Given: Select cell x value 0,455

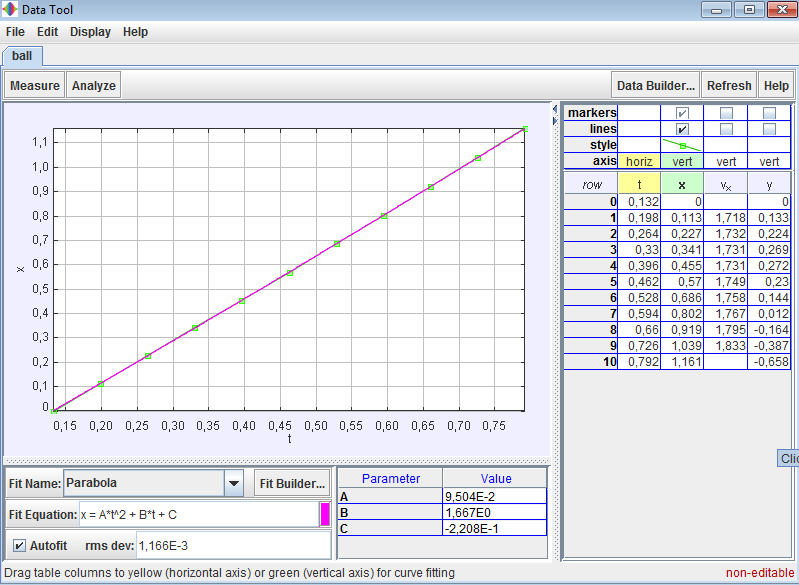Looking at the screenshot, I should [682, 265].
